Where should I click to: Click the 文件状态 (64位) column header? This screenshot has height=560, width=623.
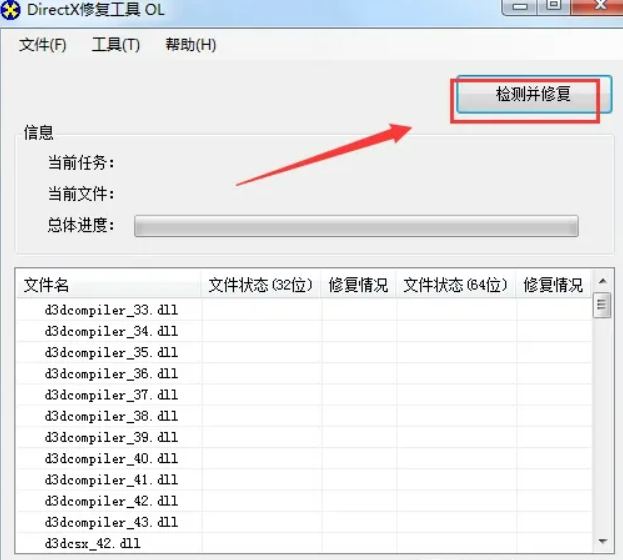456,285
